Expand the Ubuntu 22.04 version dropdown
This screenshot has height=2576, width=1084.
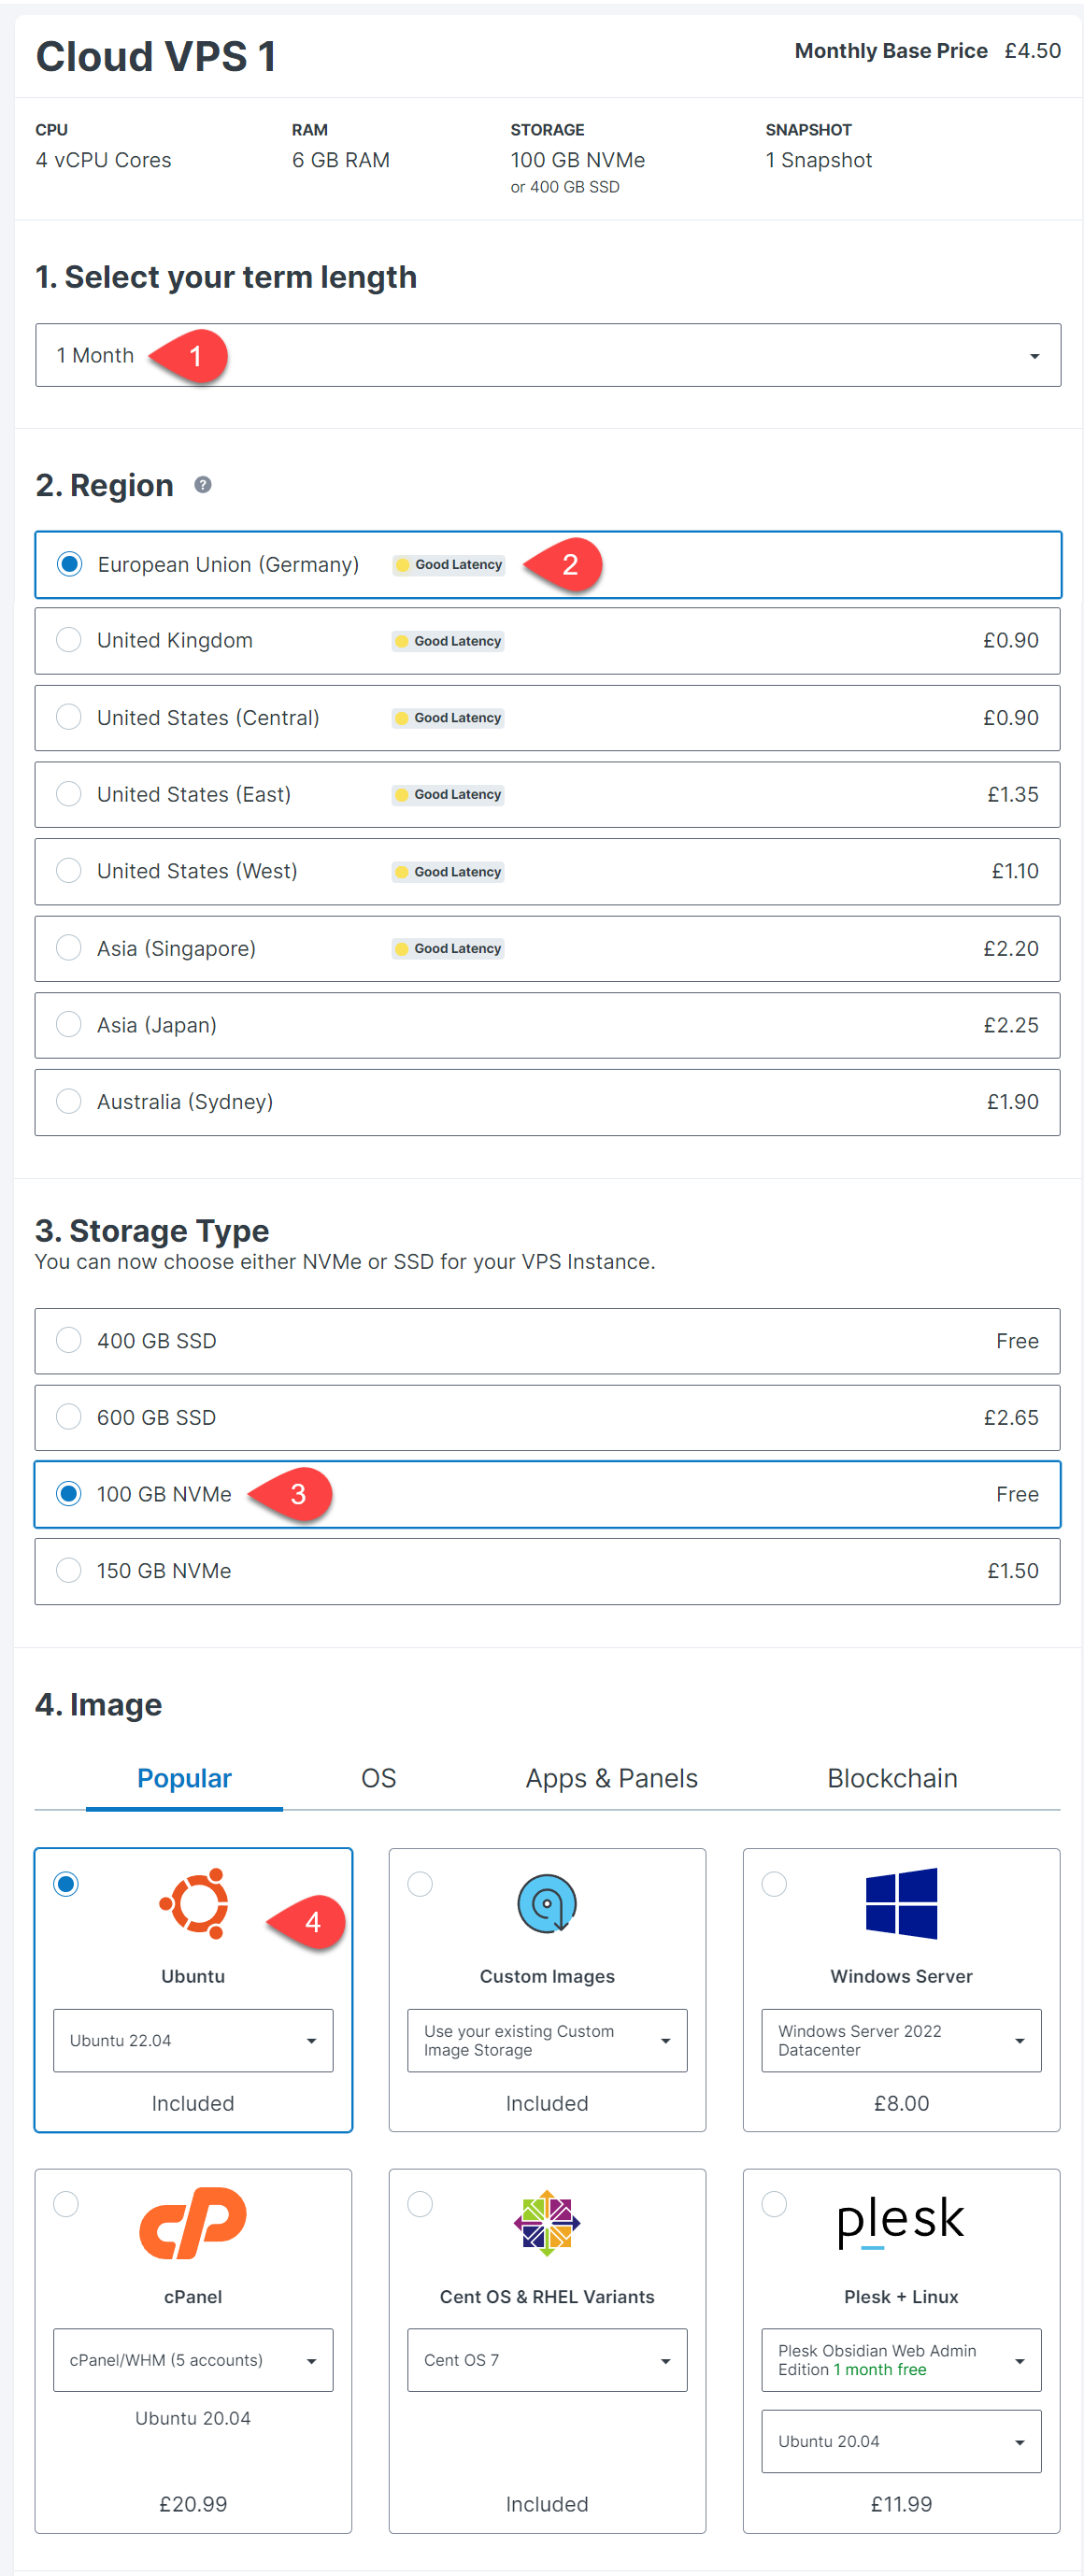(193, 2040)
